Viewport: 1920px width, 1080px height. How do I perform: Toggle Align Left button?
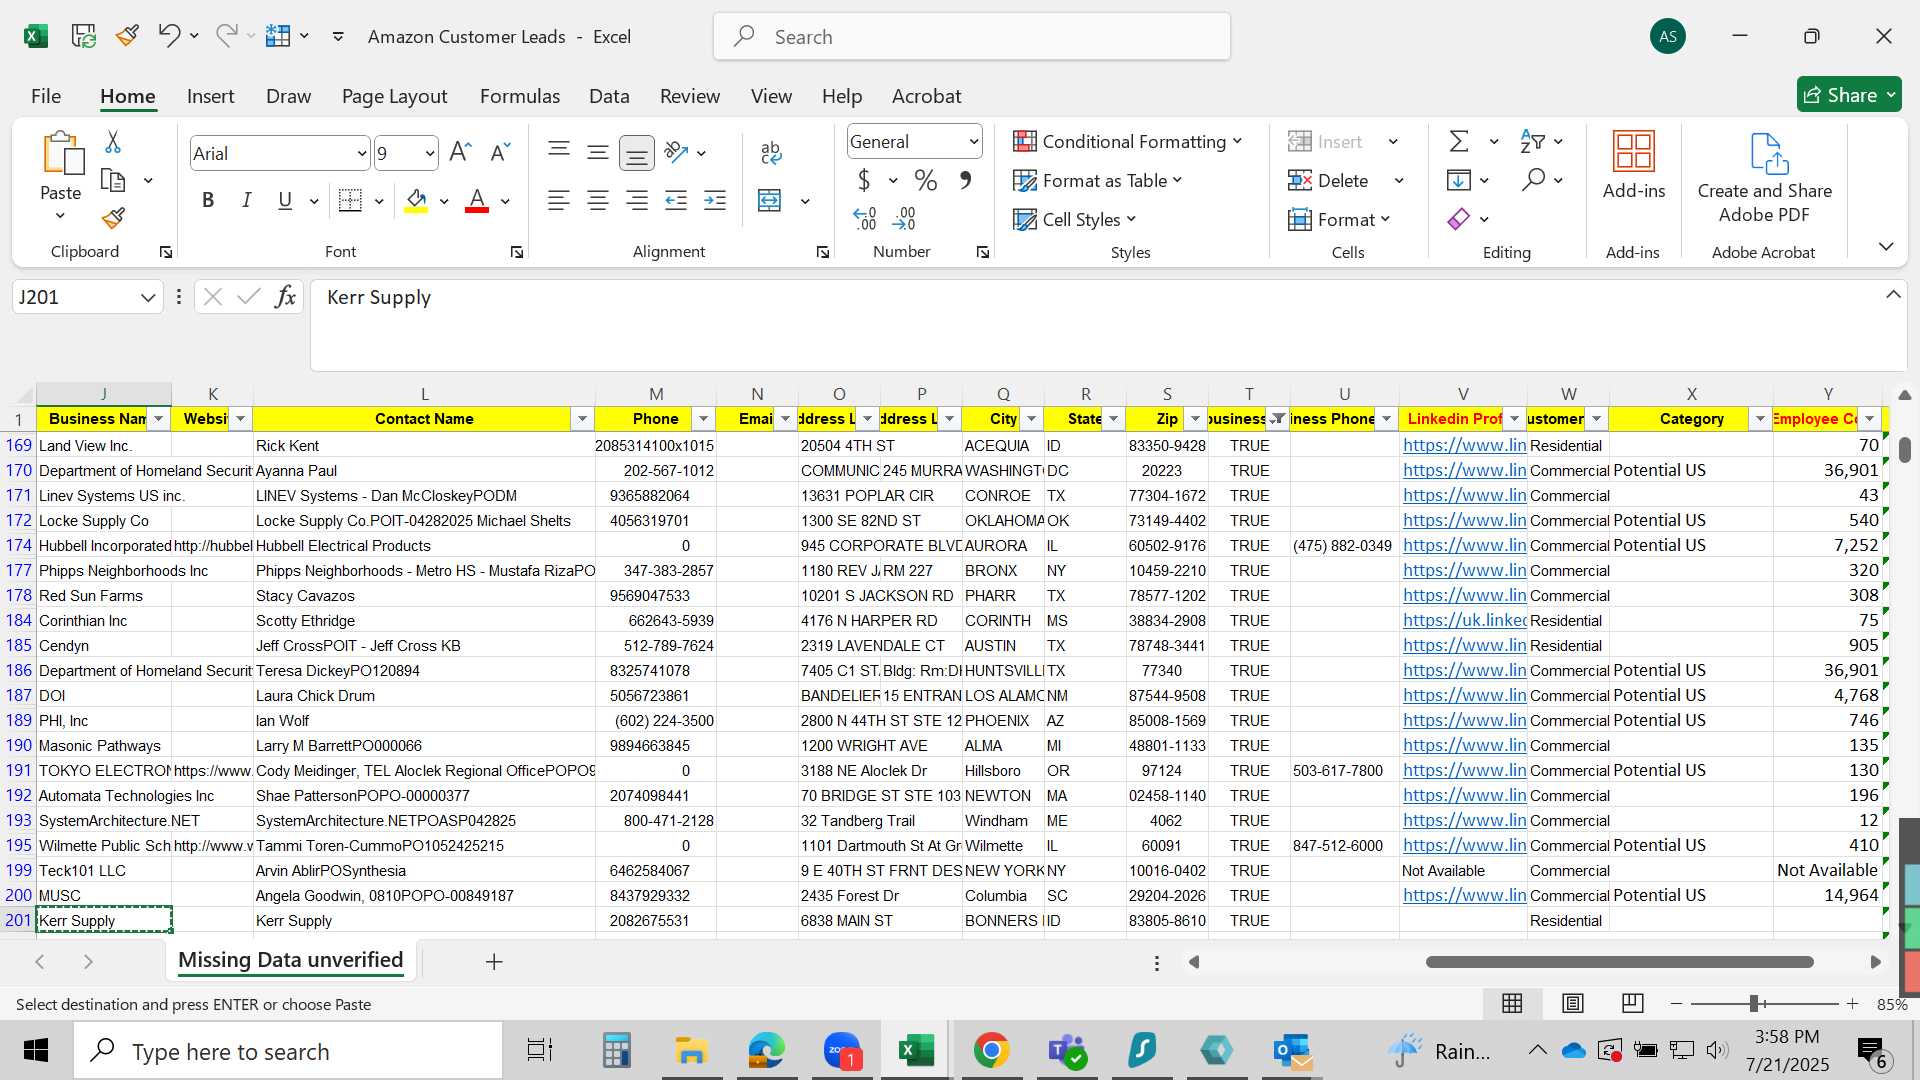[x=559, y=201]
